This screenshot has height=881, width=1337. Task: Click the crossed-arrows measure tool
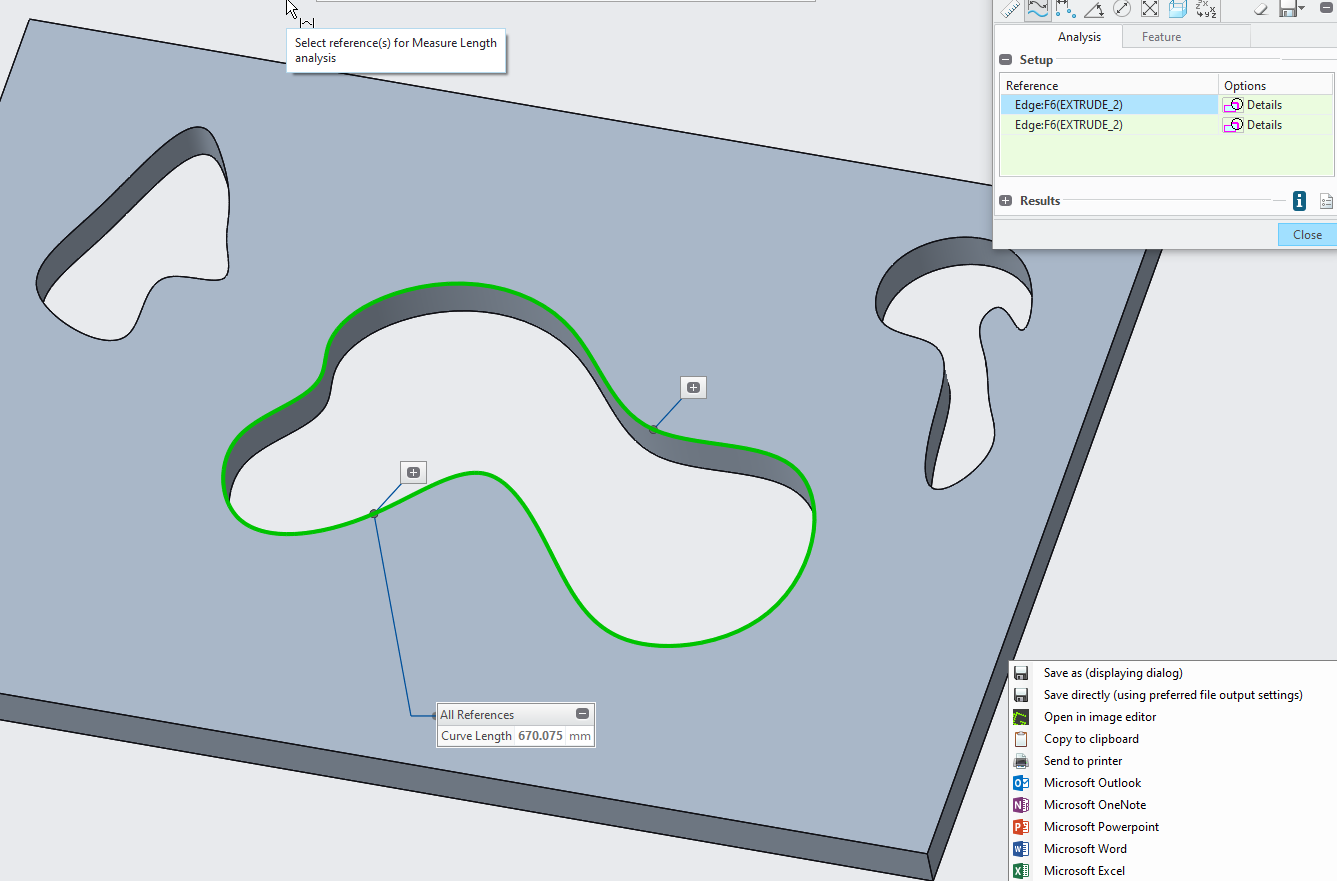pos(1148,10)
